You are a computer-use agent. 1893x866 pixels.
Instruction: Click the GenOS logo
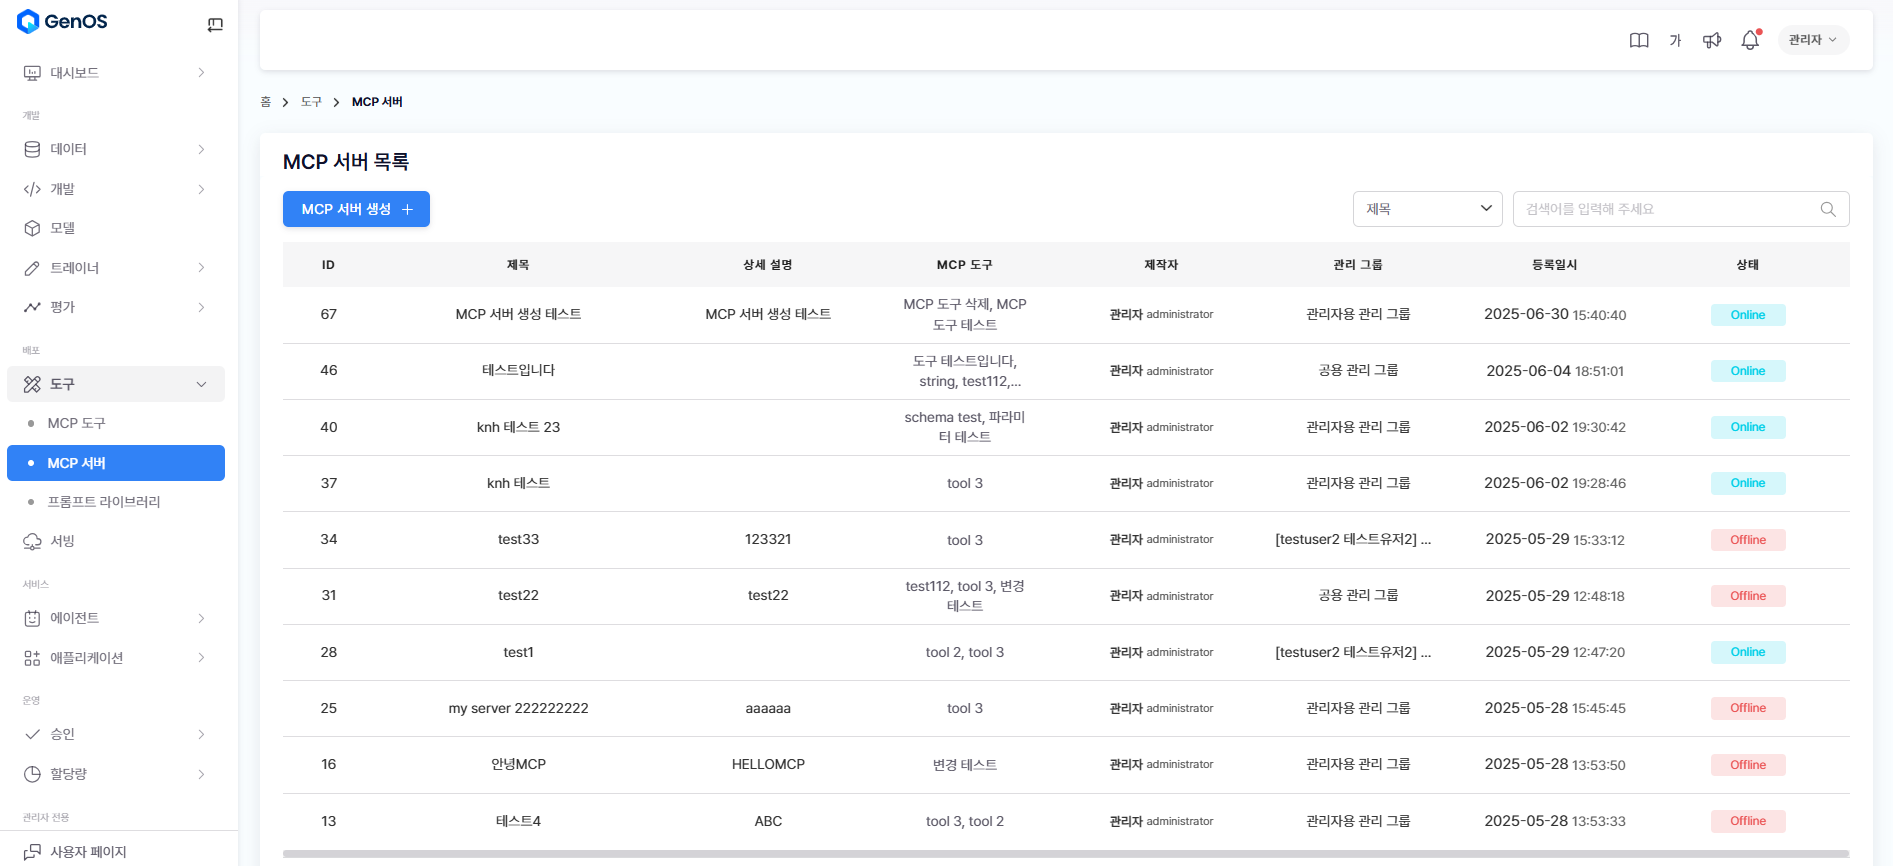[62, 21]
